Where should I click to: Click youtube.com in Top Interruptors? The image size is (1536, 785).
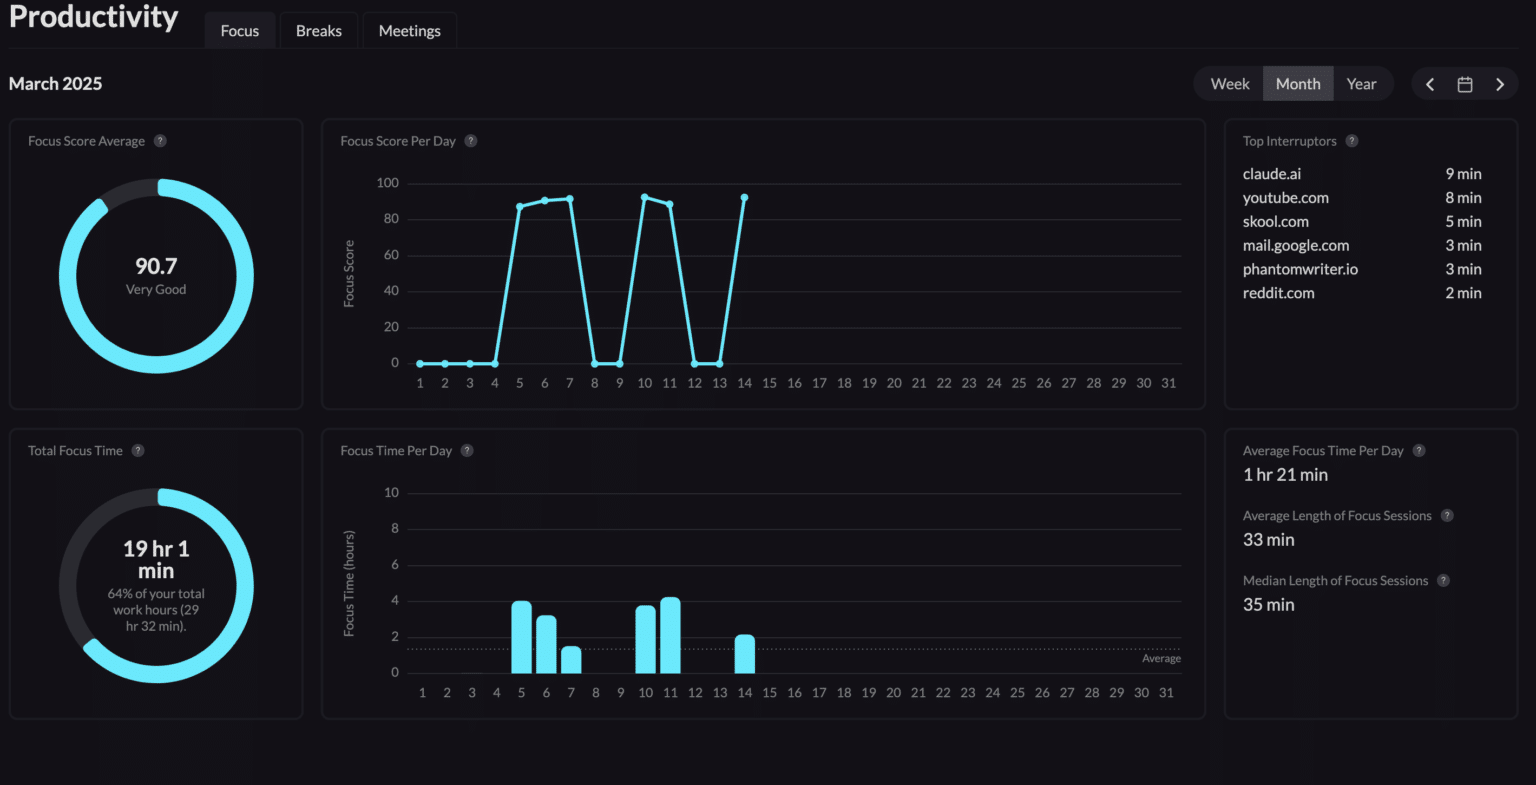[1286, 198]
